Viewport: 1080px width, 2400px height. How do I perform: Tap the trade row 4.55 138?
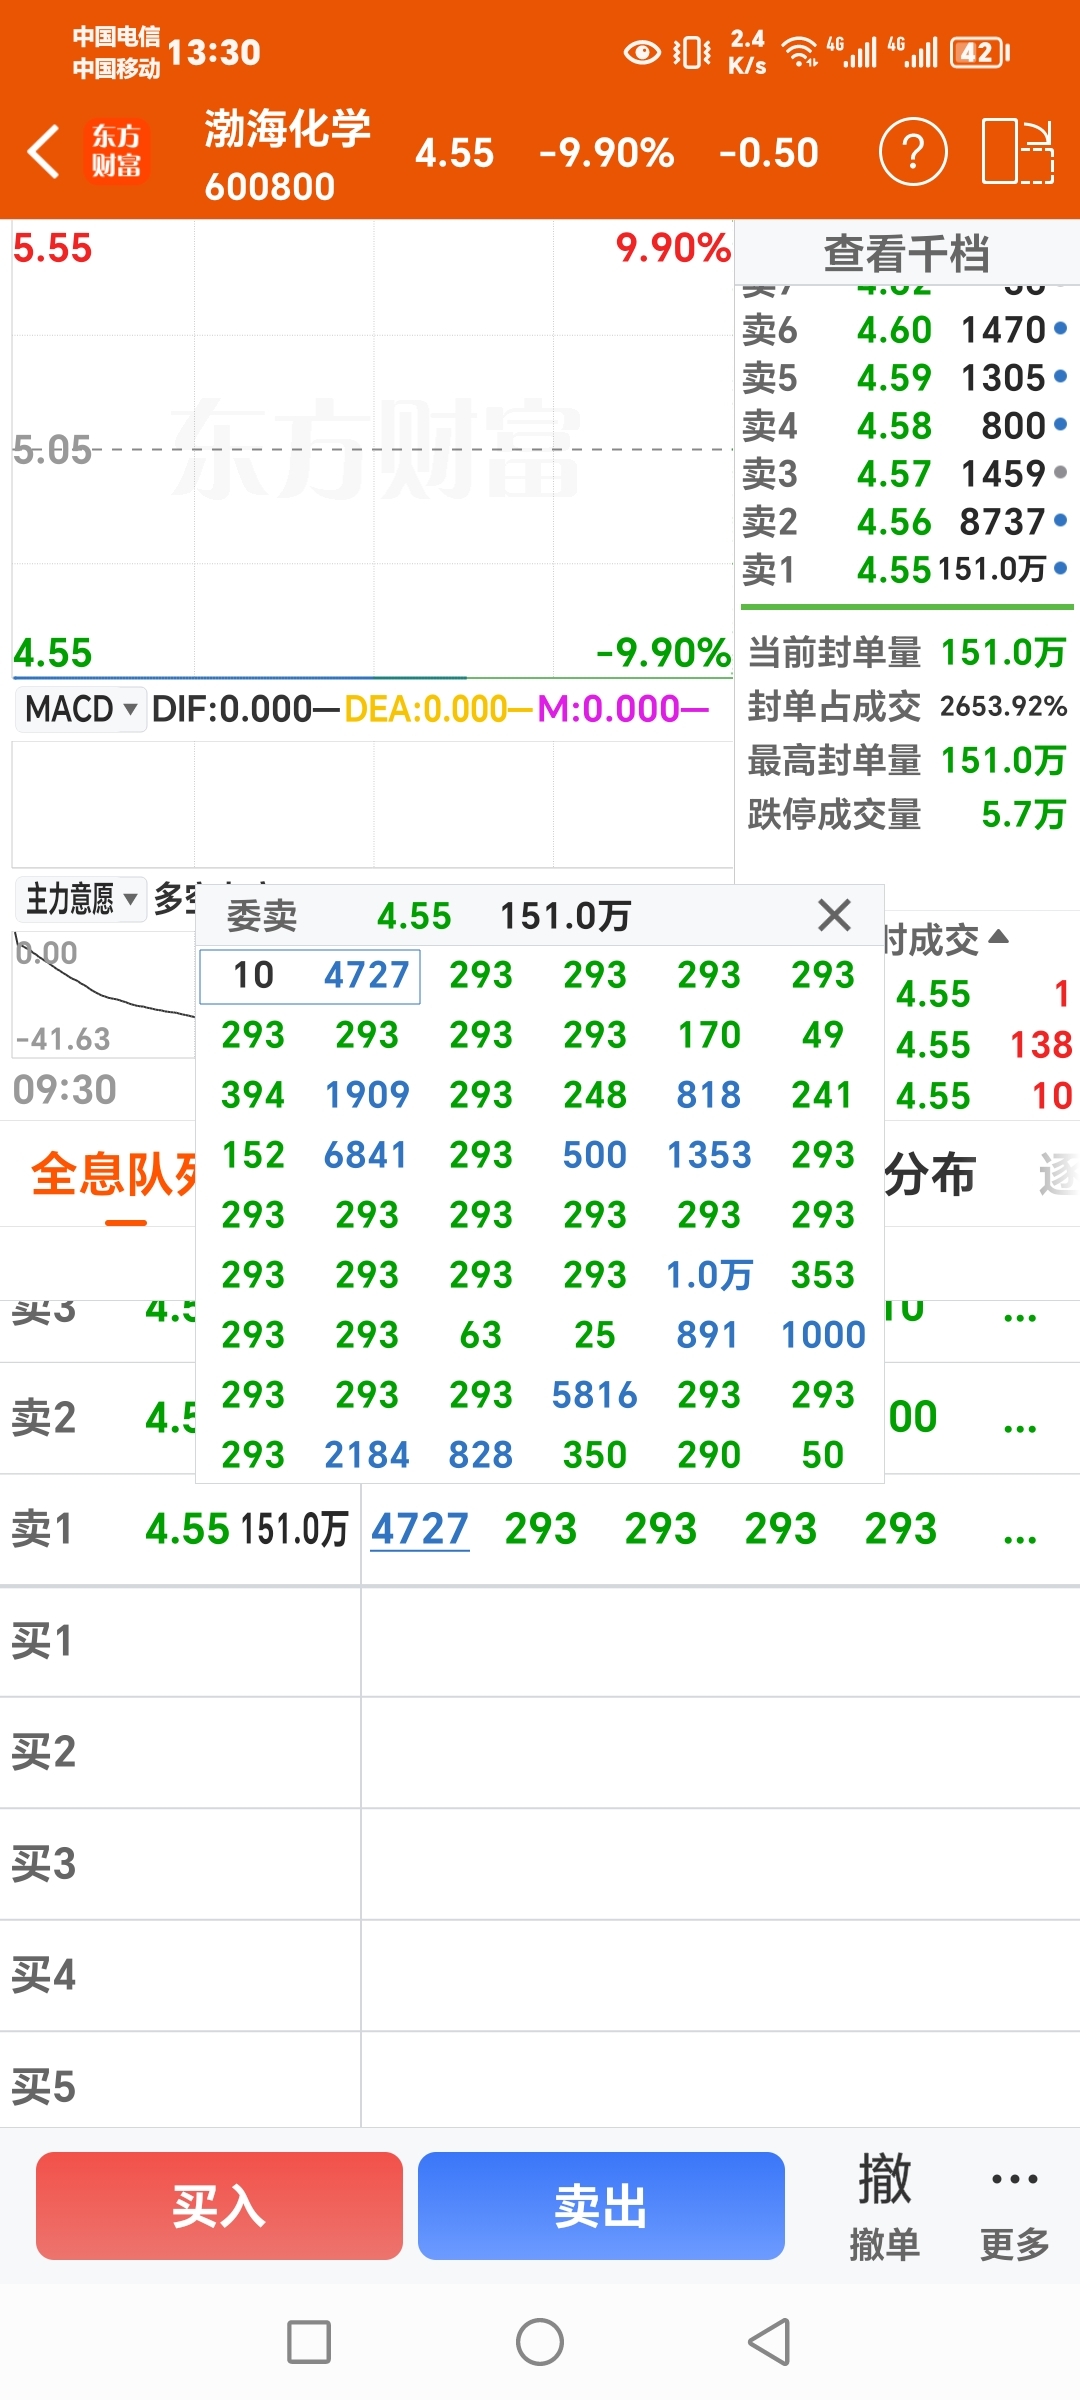(x=985, y=1045)
